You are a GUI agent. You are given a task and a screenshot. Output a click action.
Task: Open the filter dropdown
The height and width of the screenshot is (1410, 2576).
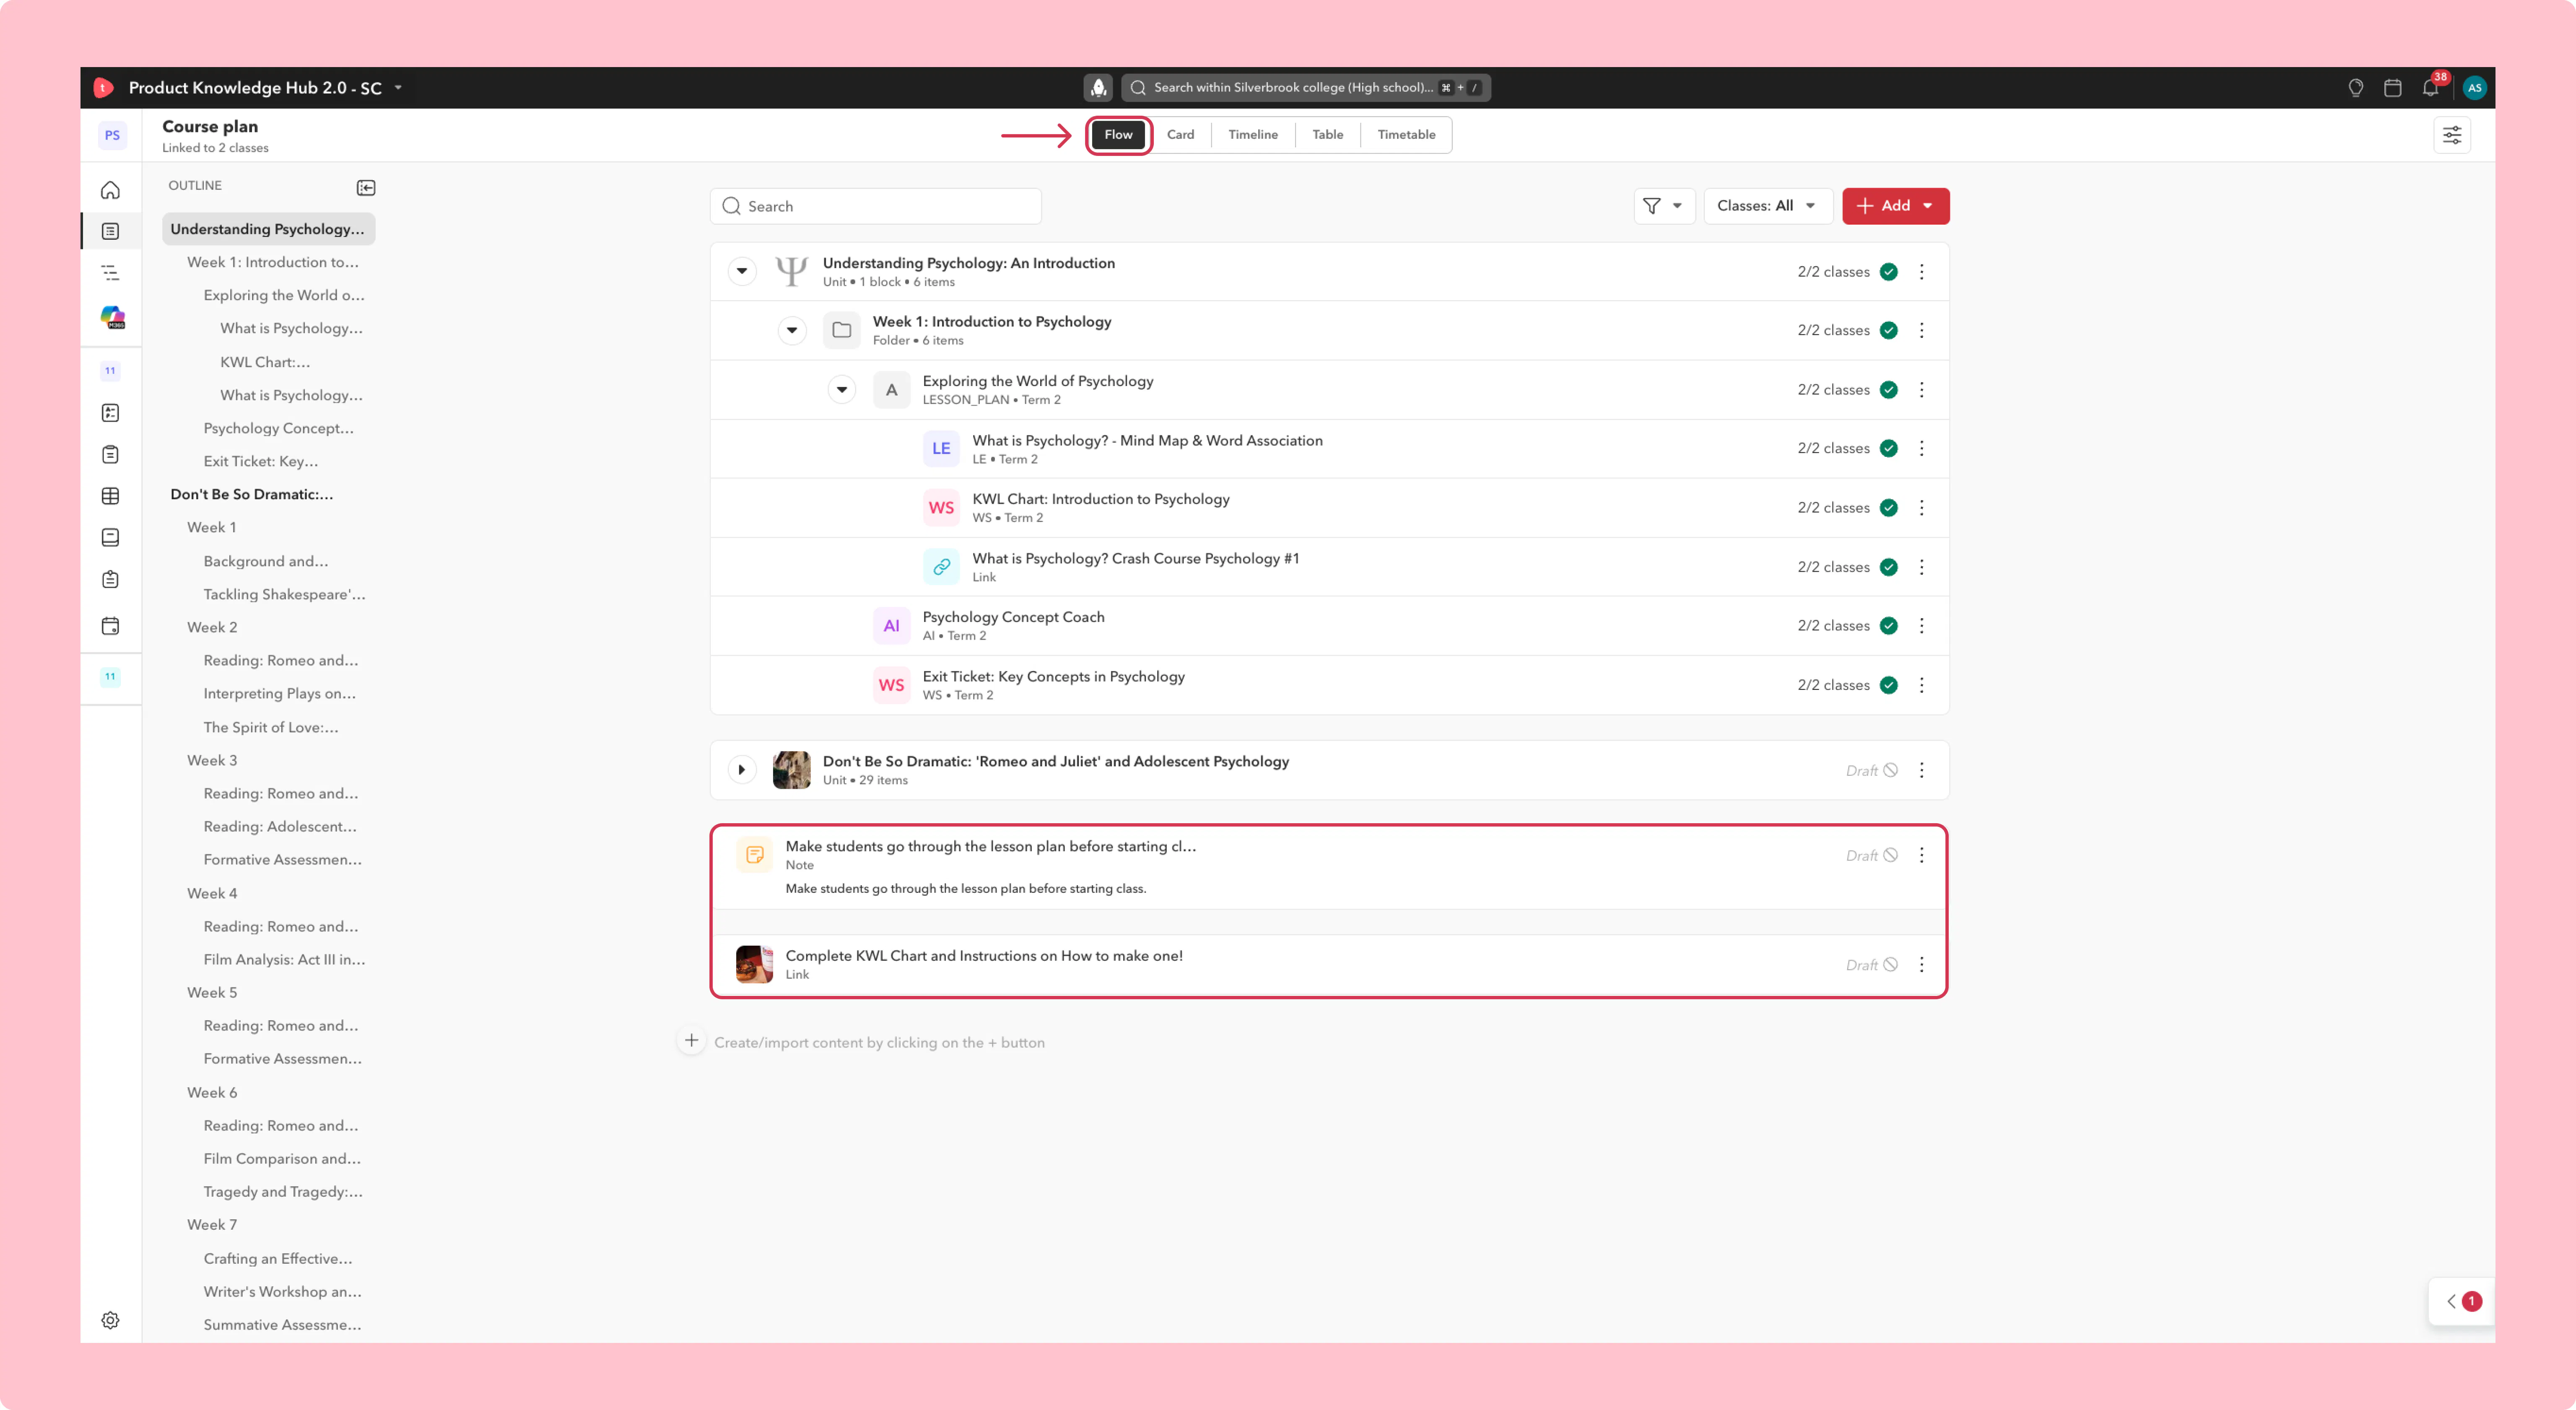1664,206
